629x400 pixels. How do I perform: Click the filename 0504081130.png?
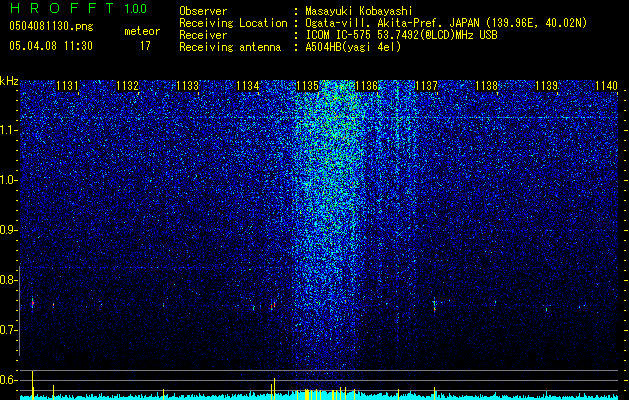point(51,27)
